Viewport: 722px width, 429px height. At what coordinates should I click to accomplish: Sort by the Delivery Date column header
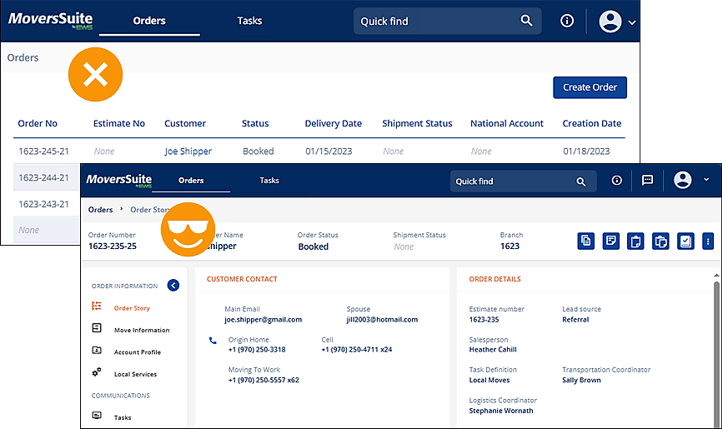(333, 123)
